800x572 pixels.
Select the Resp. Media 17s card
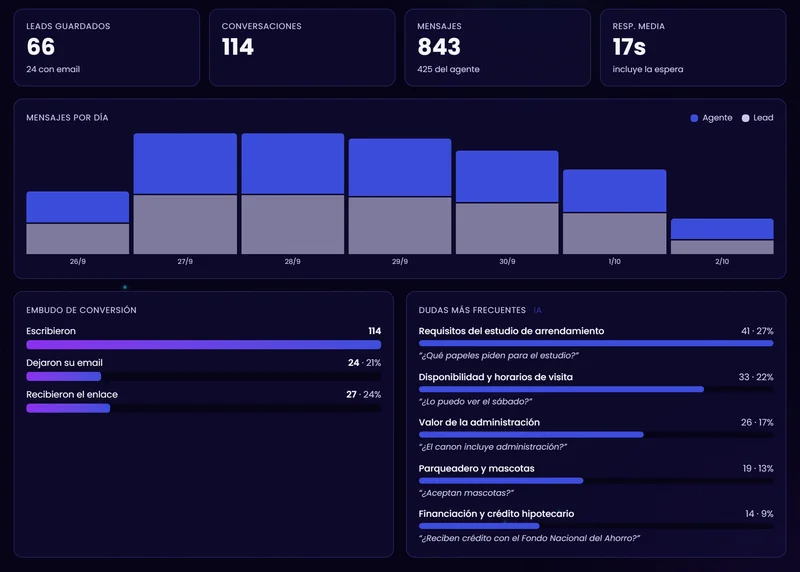coord(693,47)
